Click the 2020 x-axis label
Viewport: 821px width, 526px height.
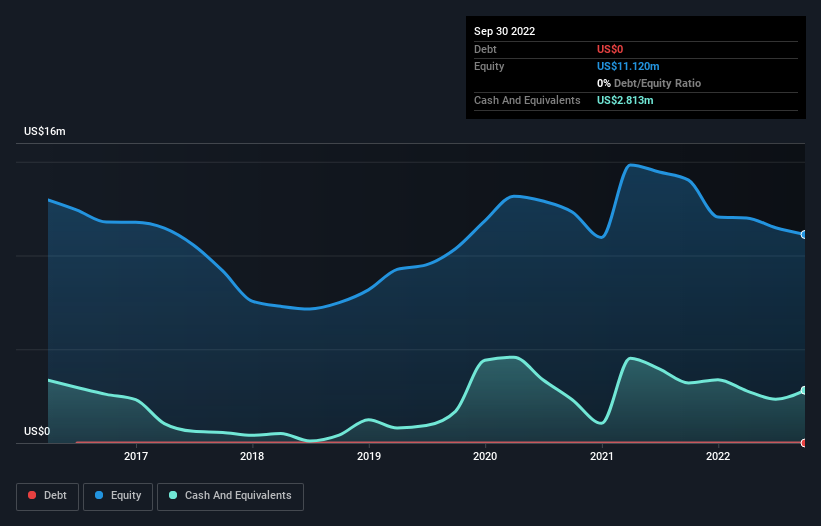click(x=485, y=456)
